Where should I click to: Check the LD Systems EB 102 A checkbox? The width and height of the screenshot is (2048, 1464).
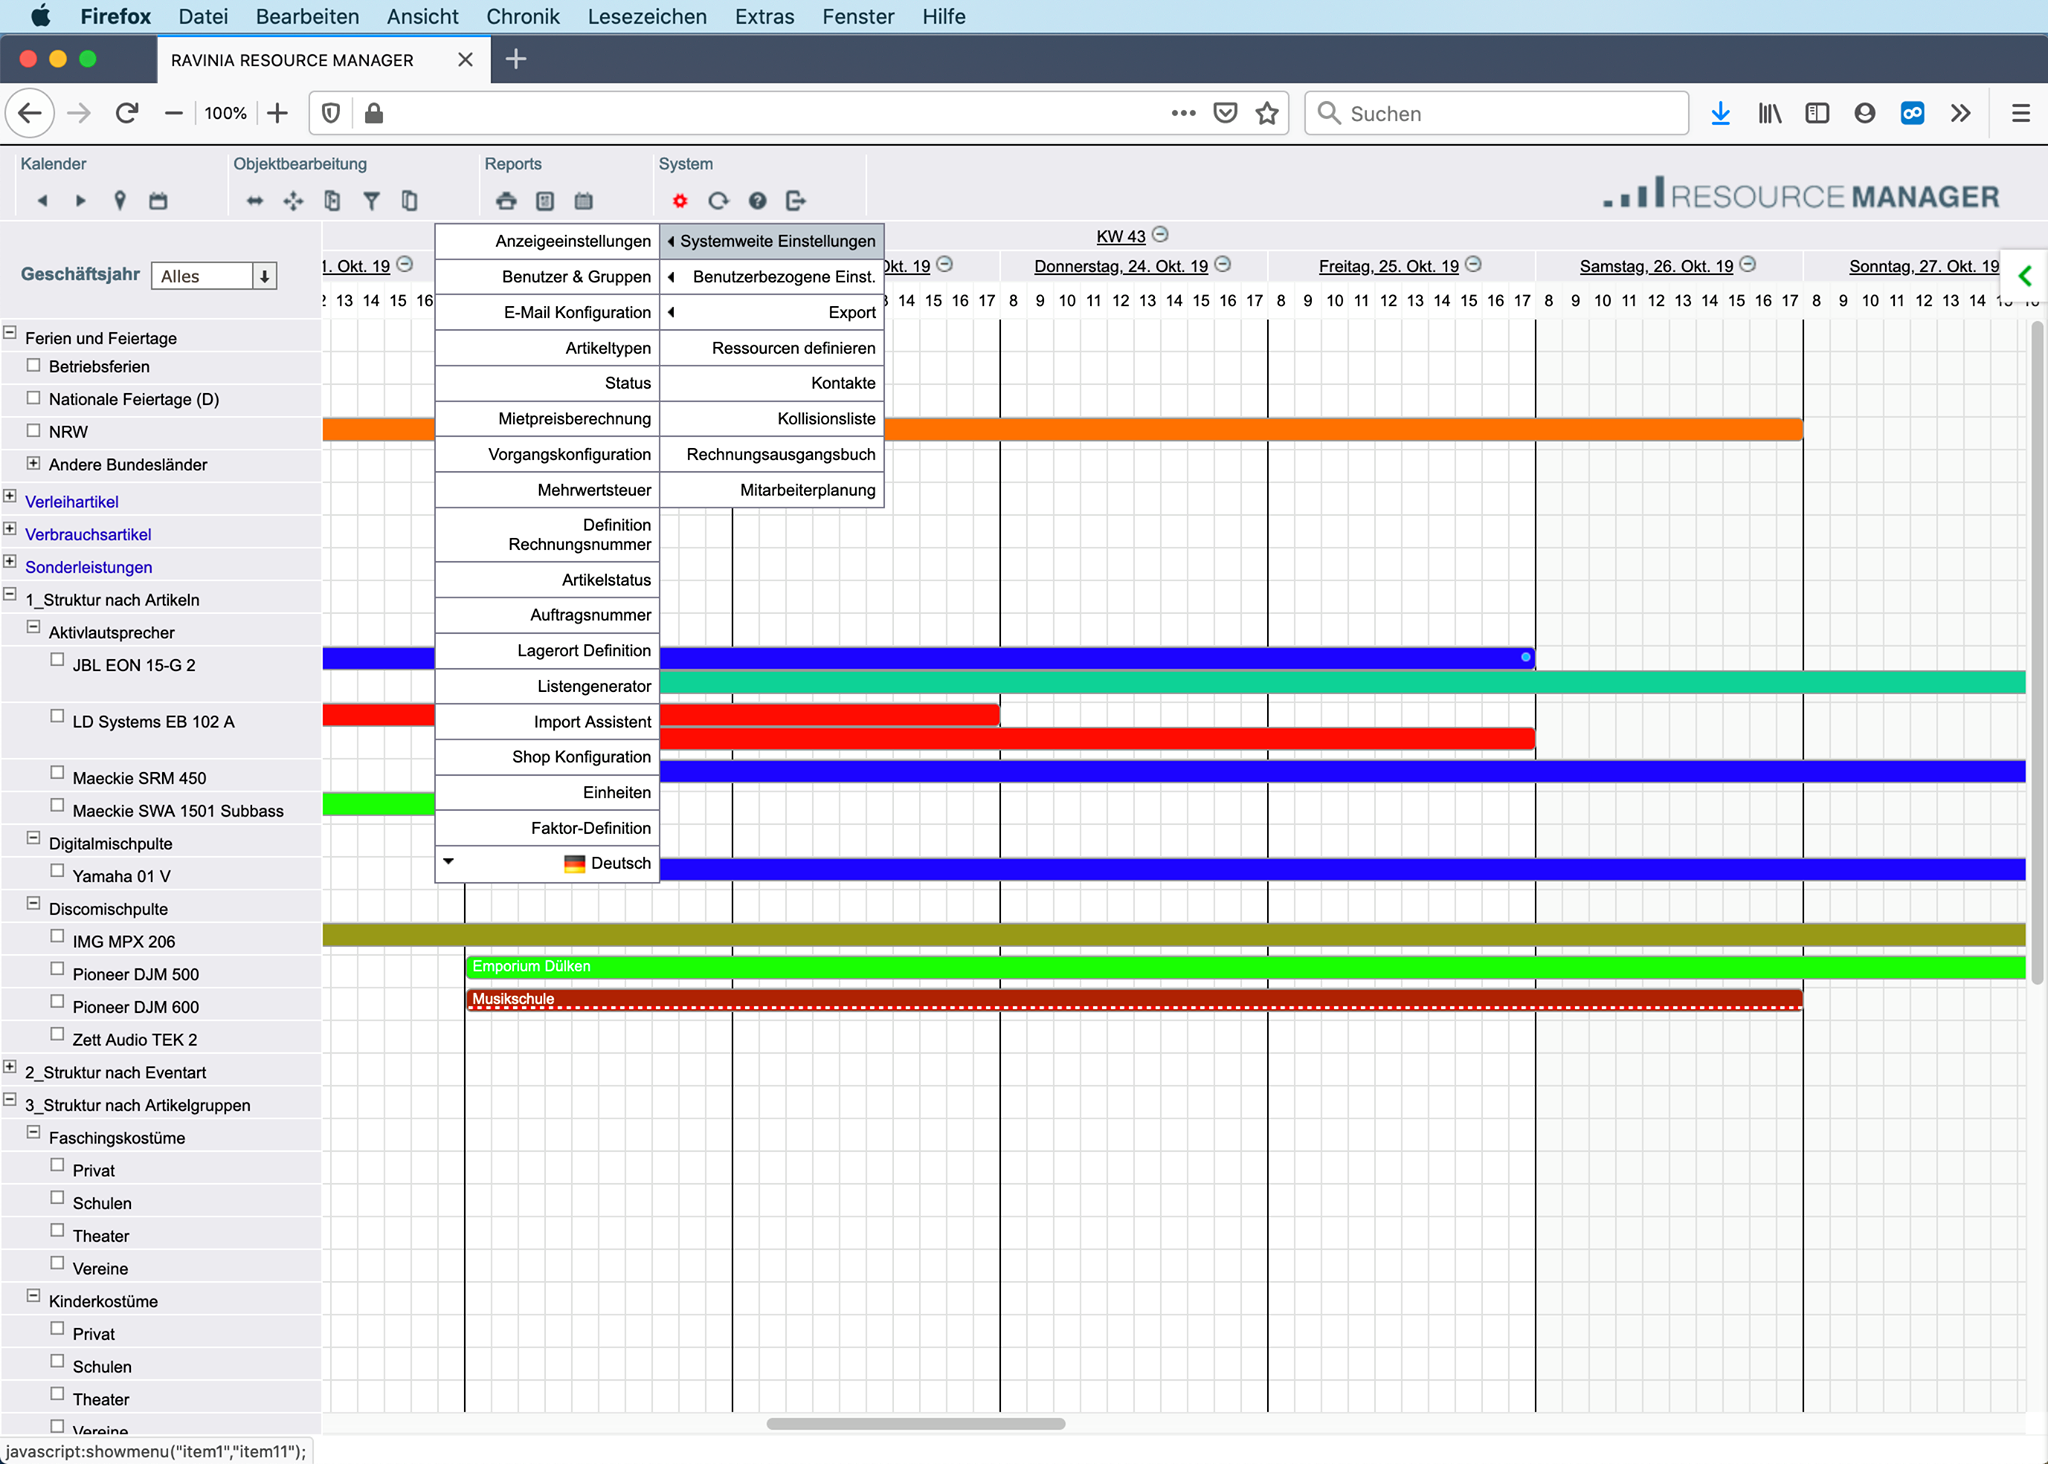click(57, 717)
